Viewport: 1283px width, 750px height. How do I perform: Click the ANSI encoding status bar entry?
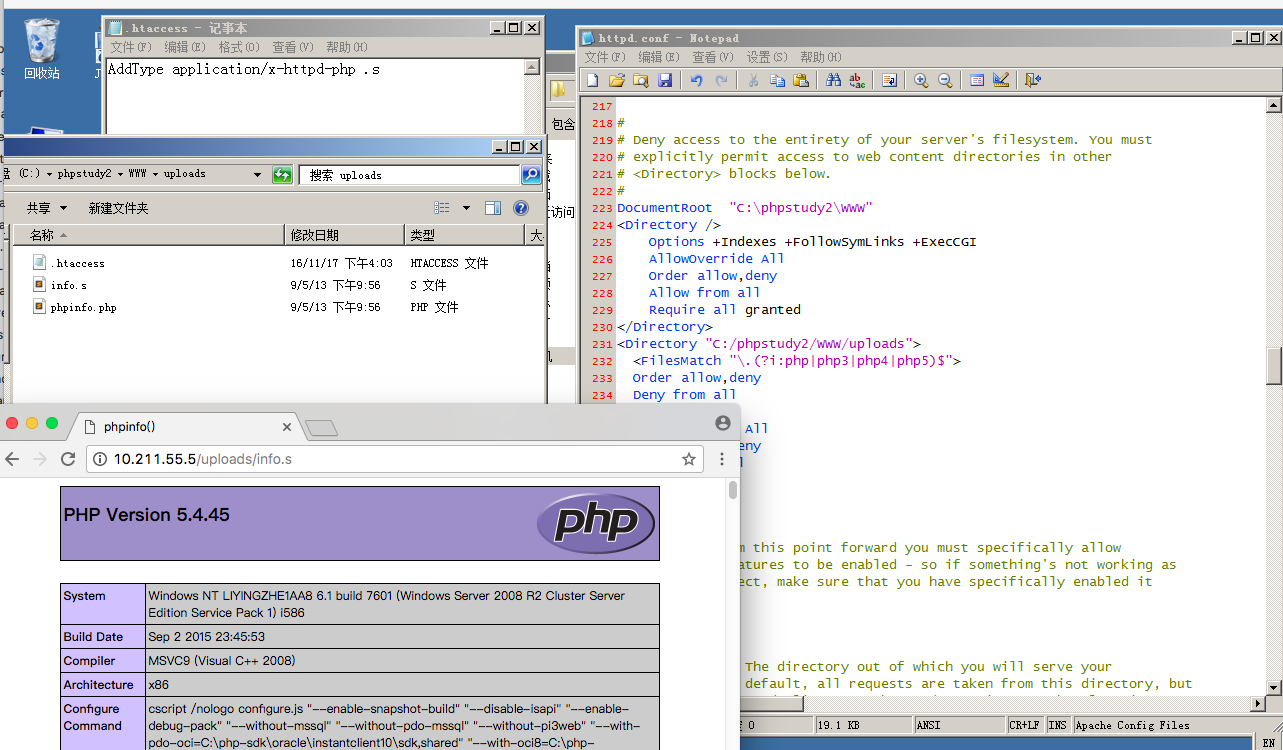(960, 725)
